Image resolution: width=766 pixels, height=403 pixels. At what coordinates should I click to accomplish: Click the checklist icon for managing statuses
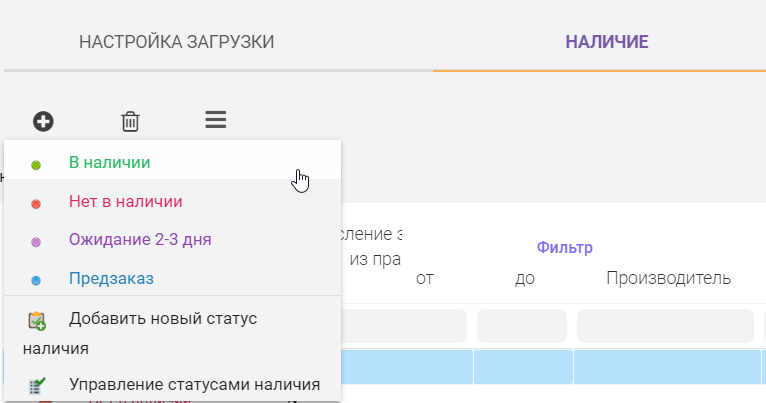(x=37, y=384)
